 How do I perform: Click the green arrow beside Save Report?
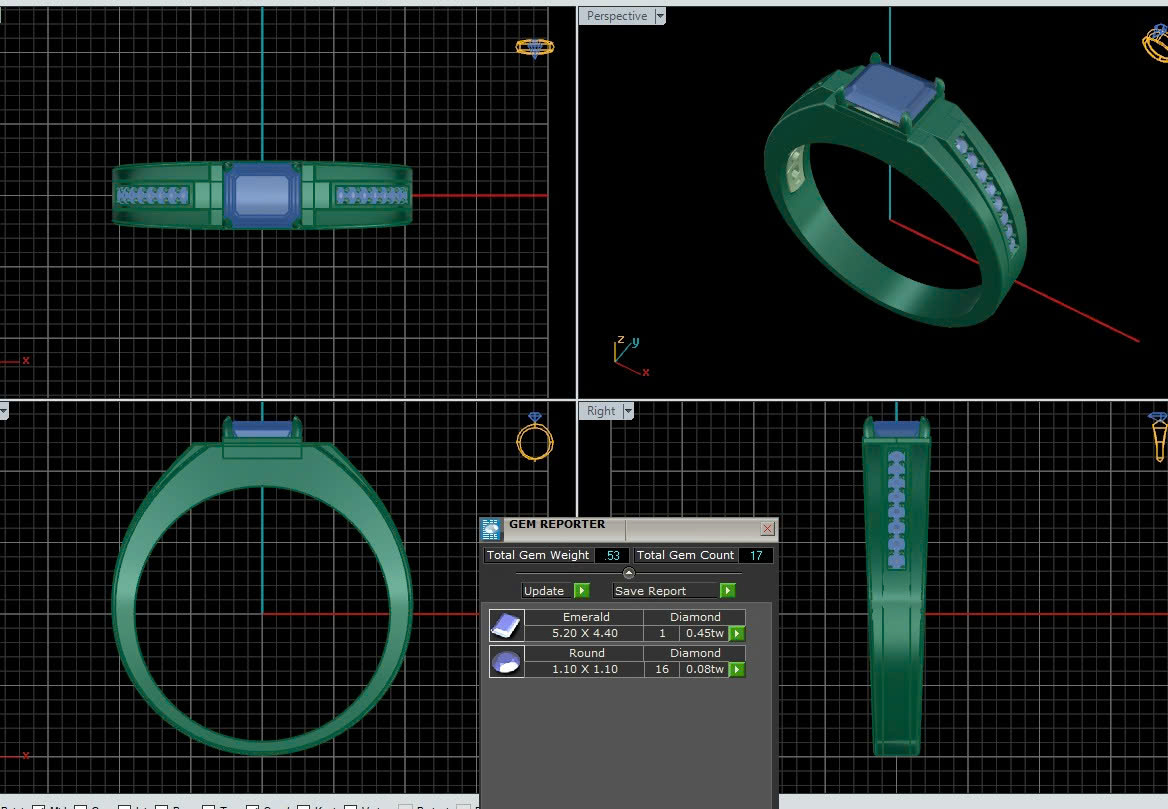pos(727,591)
